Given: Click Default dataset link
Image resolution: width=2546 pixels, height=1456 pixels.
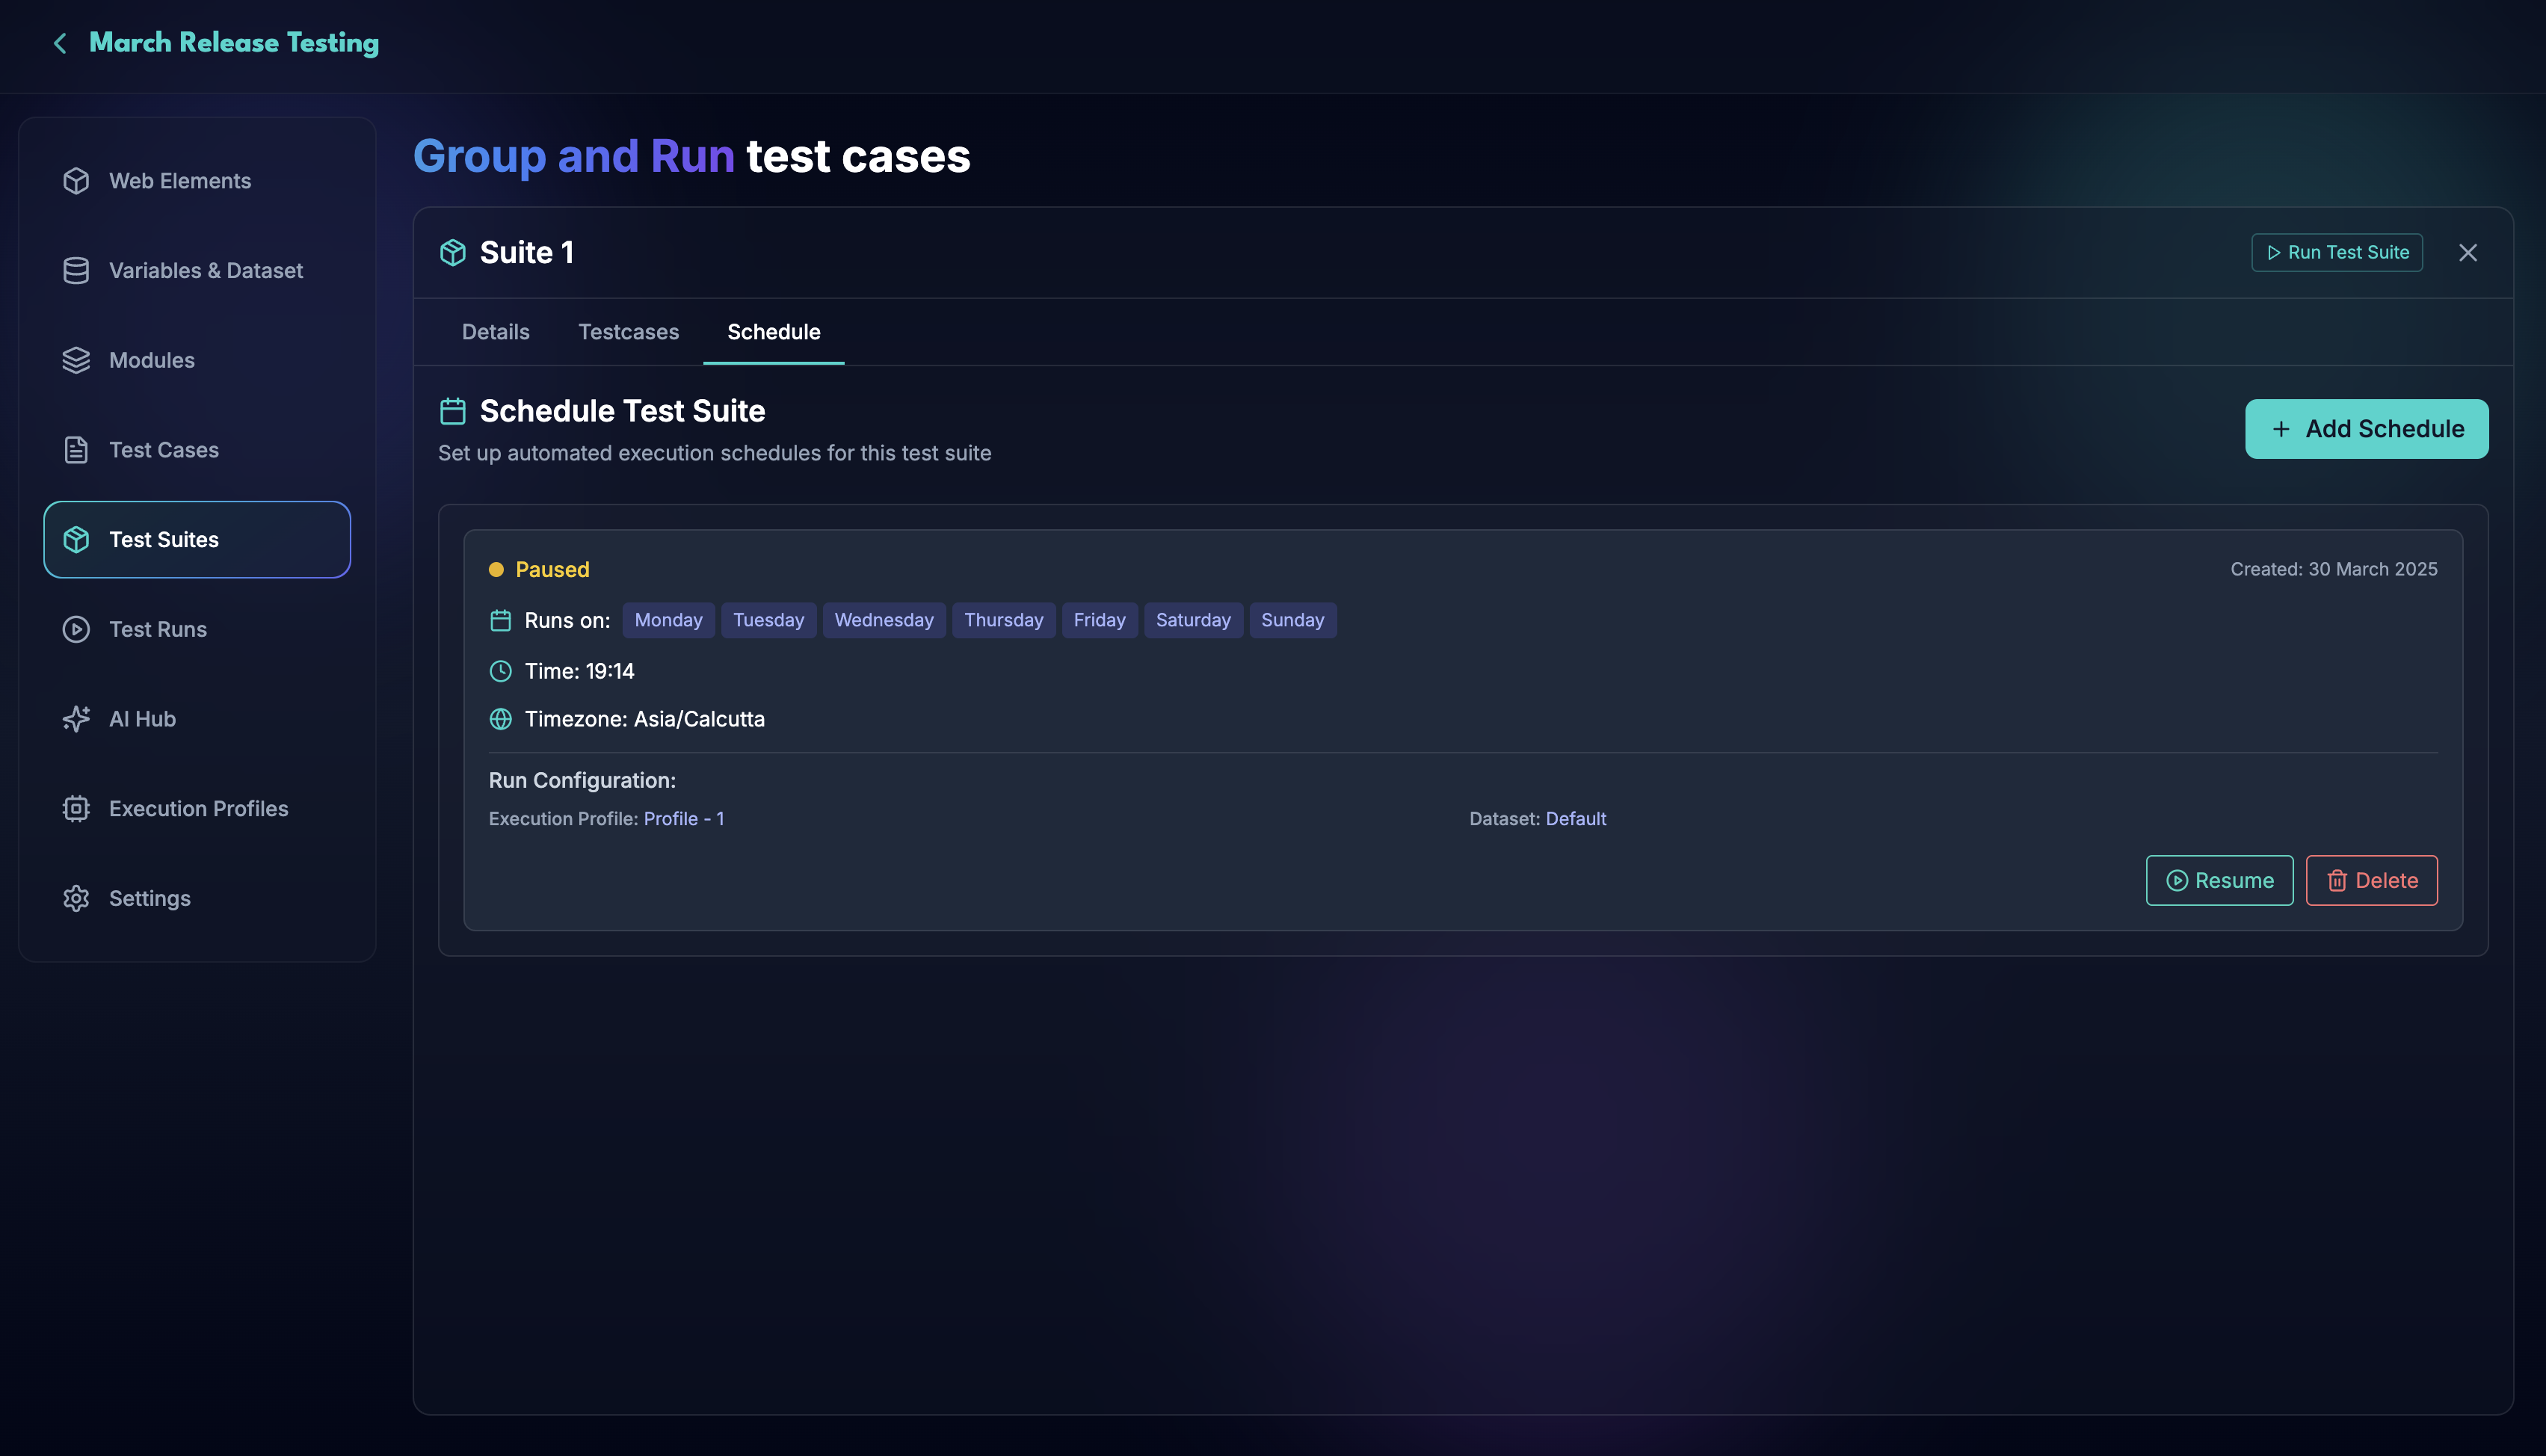Looking at the screenshot, I should [x=1576, y=819].
